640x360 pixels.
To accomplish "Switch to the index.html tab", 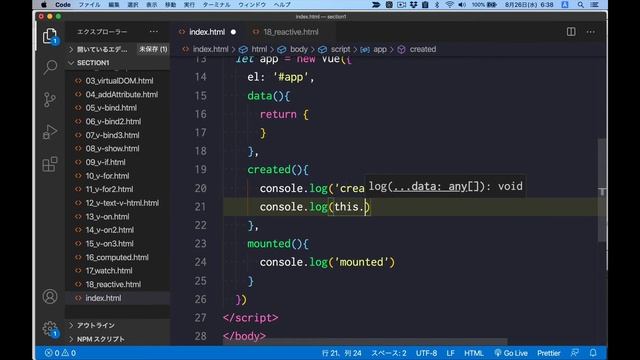I will (207, 32).
